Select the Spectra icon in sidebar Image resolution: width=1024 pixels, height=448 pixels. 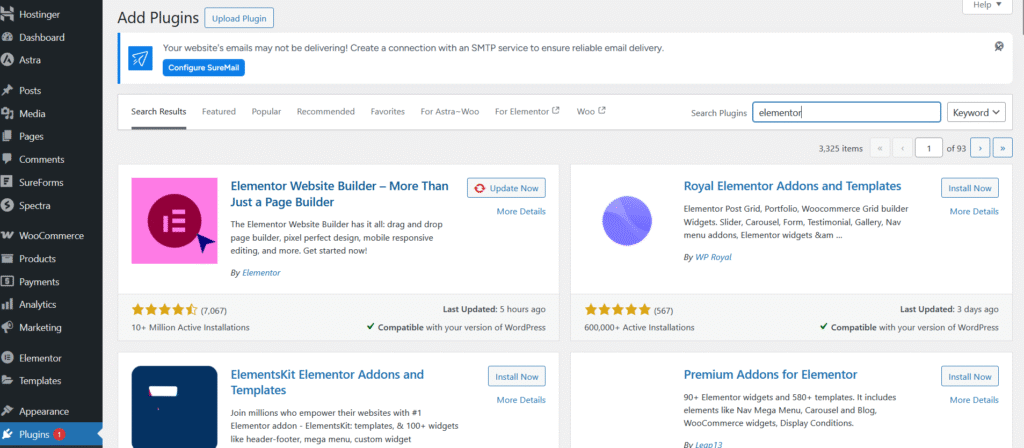click(8, 206)
